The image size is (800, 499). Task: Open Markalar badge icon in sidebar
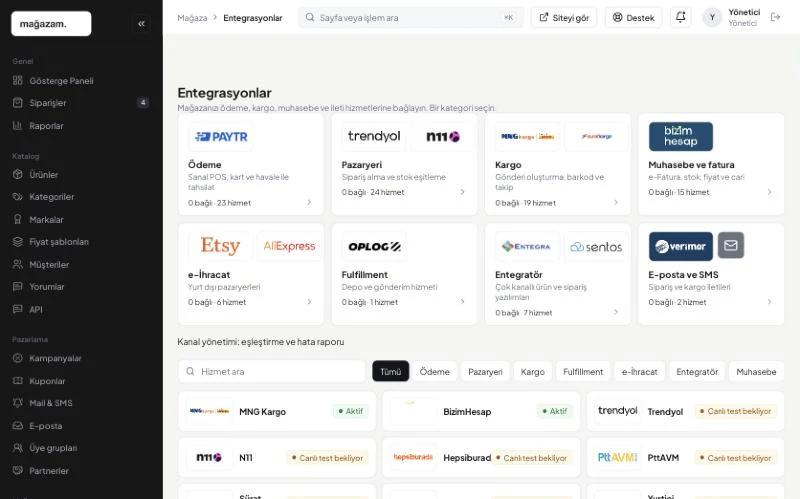18,219
